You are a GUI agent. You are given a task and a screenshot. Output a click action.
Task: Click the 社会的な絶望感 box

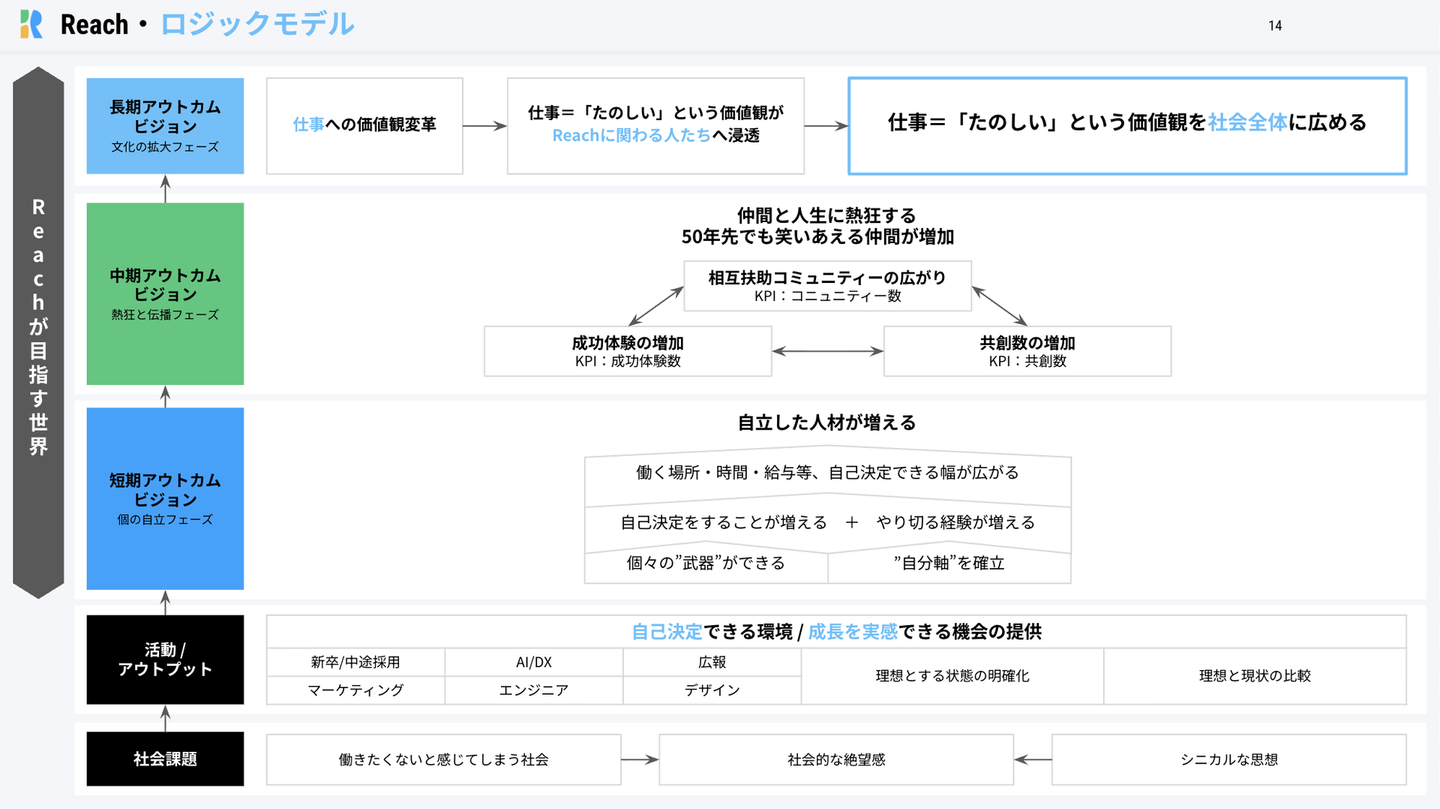click(836, 760)
